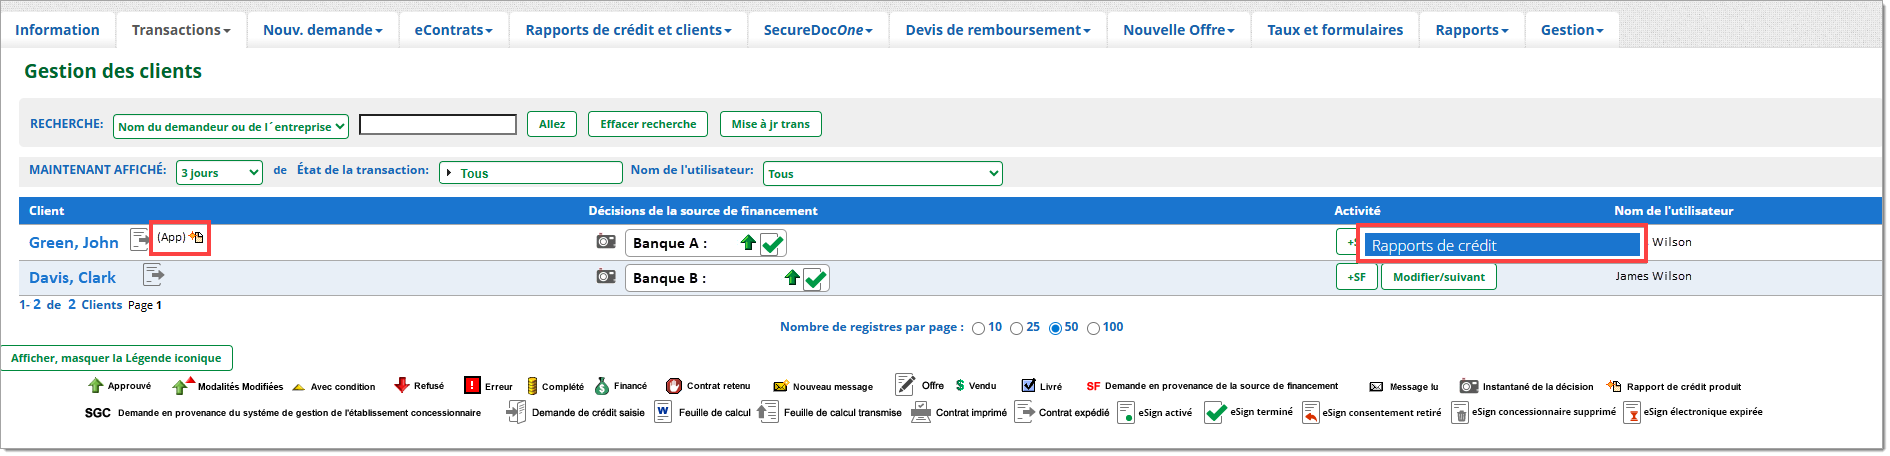Expand the Nom de l'utilisateur dropdown
Screen dimensions: 1890x456
(882, 174)
